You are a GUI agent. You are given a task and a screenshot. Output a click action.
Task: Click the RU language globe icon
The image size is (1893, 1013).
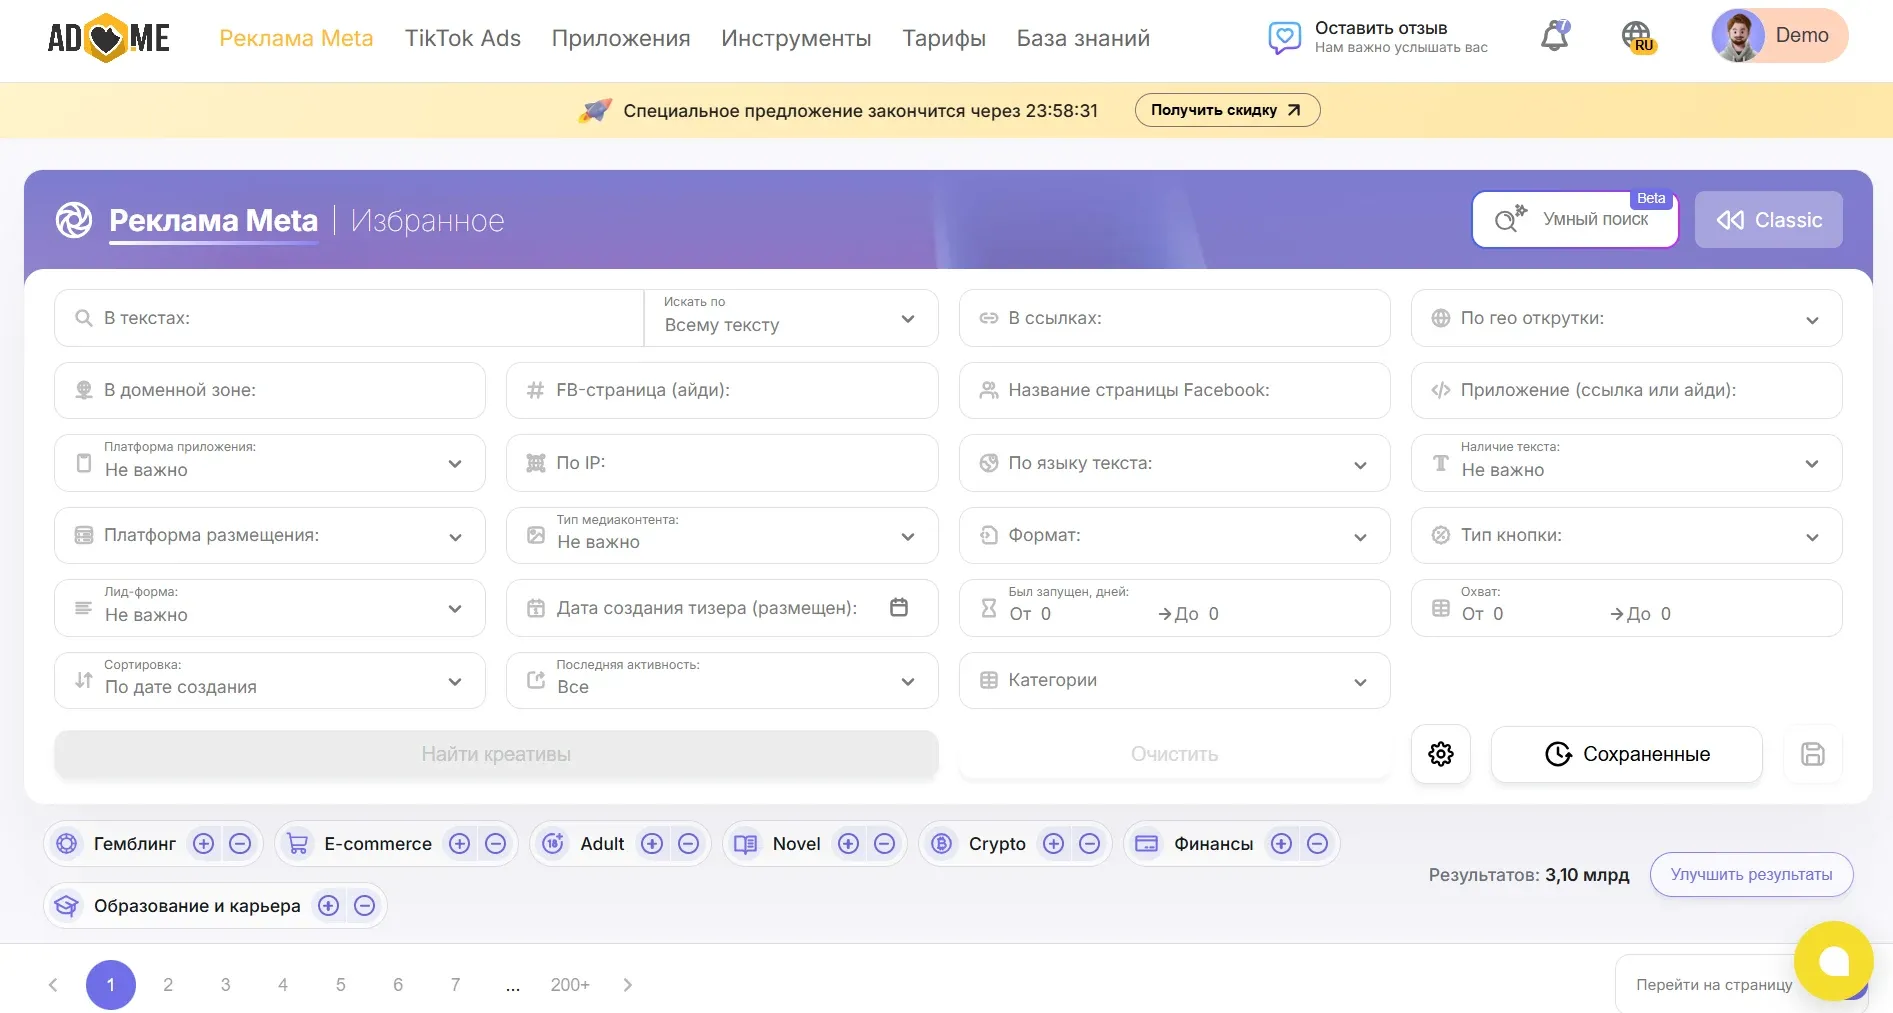click(x=1639, y=38)
